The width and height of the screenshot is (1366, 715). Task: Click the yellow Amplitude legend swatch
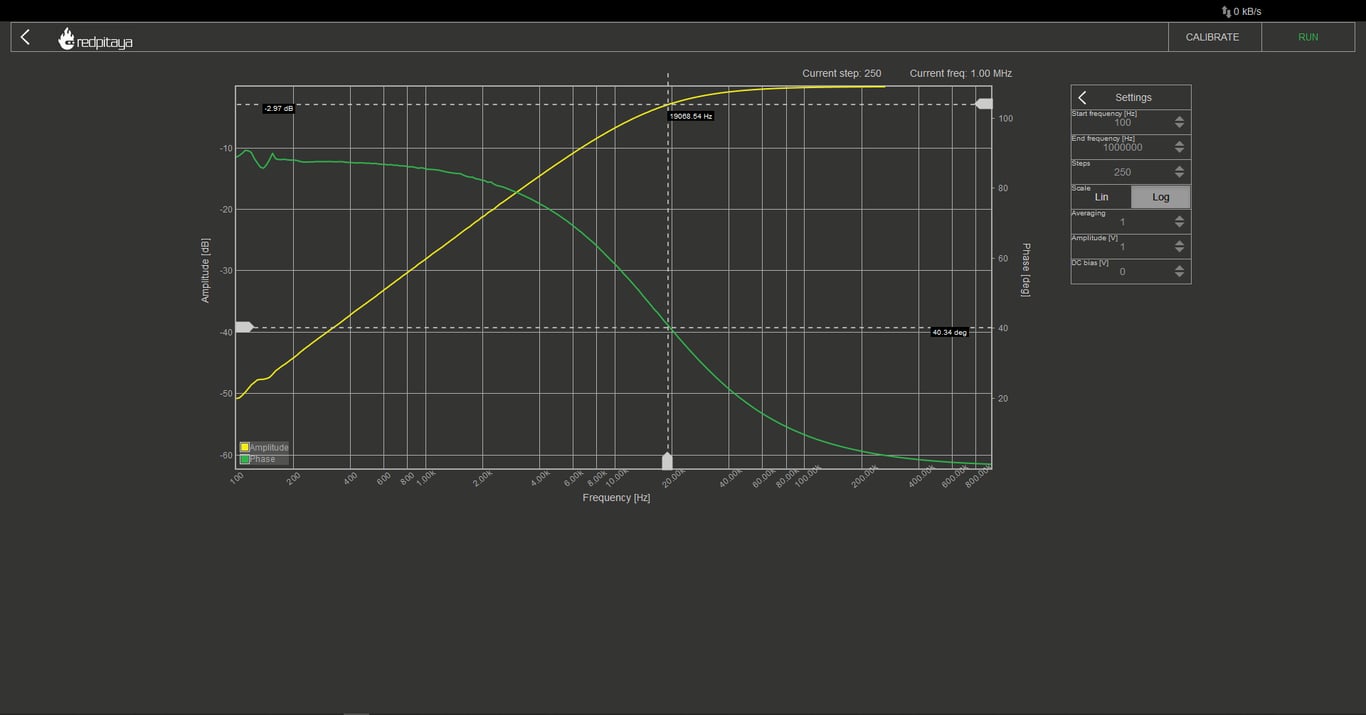tap(244, 447)
